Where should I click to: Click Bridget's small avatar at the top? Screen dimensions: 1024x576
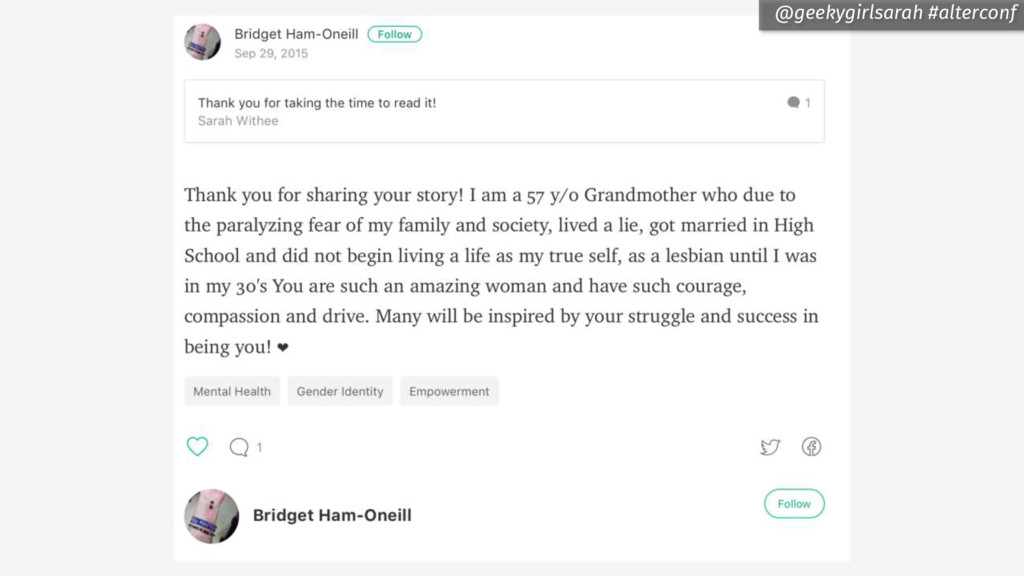202,42
